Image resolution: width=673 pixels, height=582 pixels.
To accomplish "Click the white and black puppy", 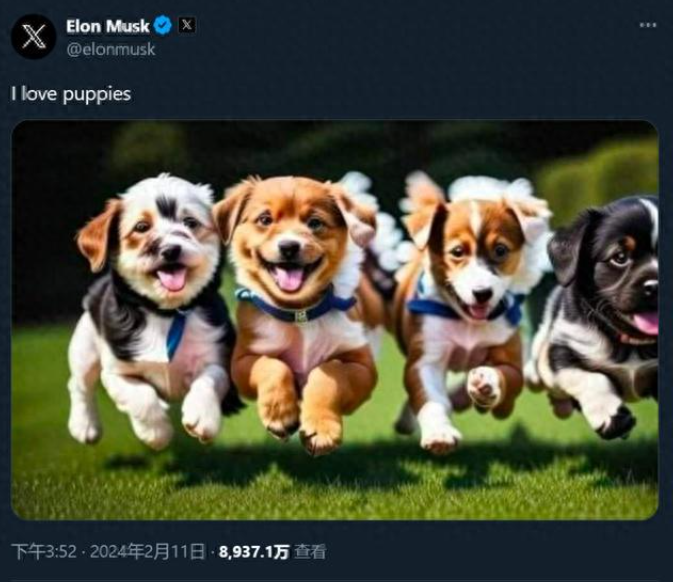I will 150,309.
